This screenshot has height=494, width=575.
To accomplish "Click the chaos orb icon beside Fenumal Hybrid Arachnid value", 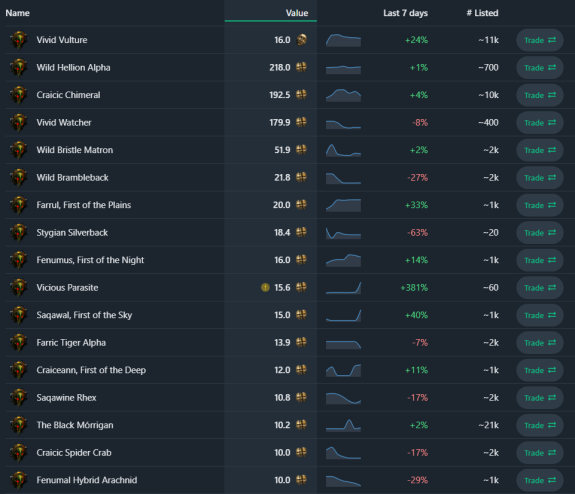I will [301, 480].
